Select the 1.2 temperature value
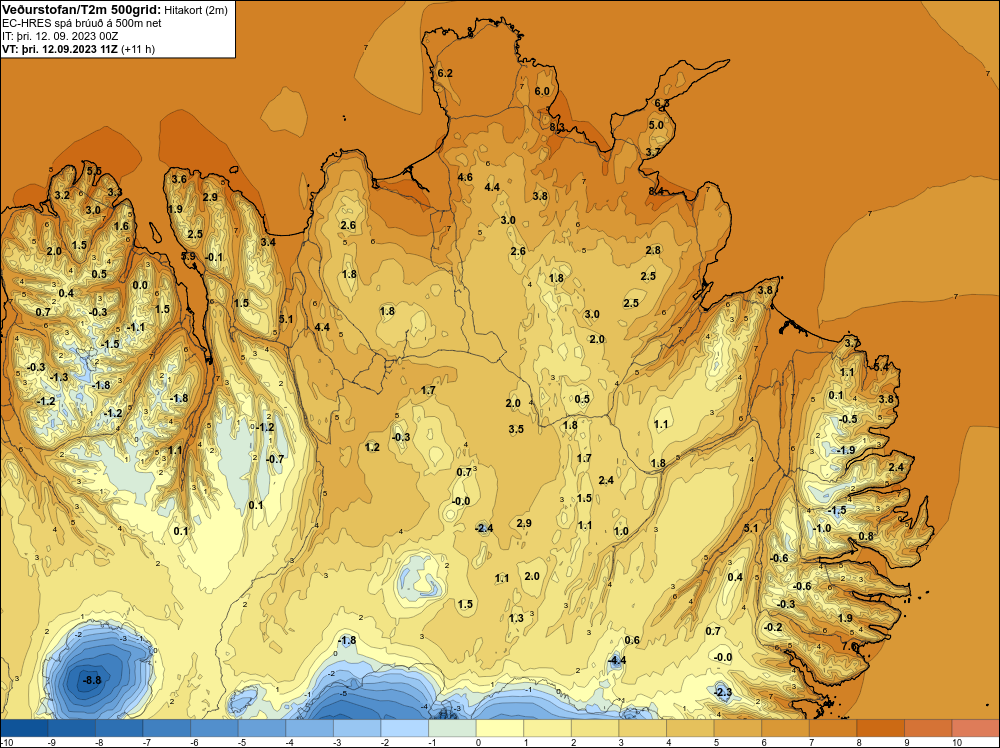Viewport: 1000px width, 748px height. point(372,447)
